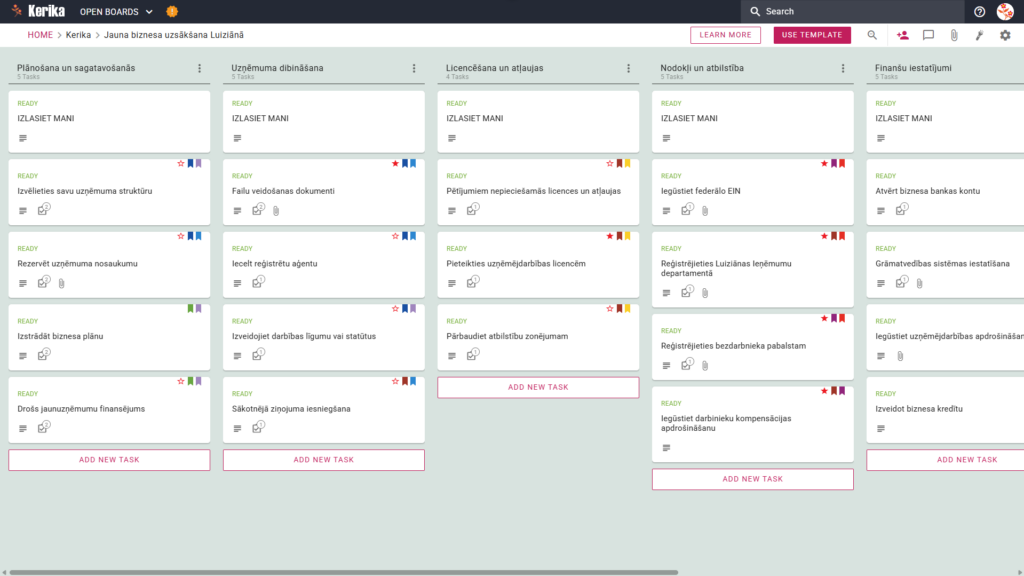
Task: Open details icon on Izstrādāt biznesa plānu
Action: pyautogui.click(x=23, y=356)
